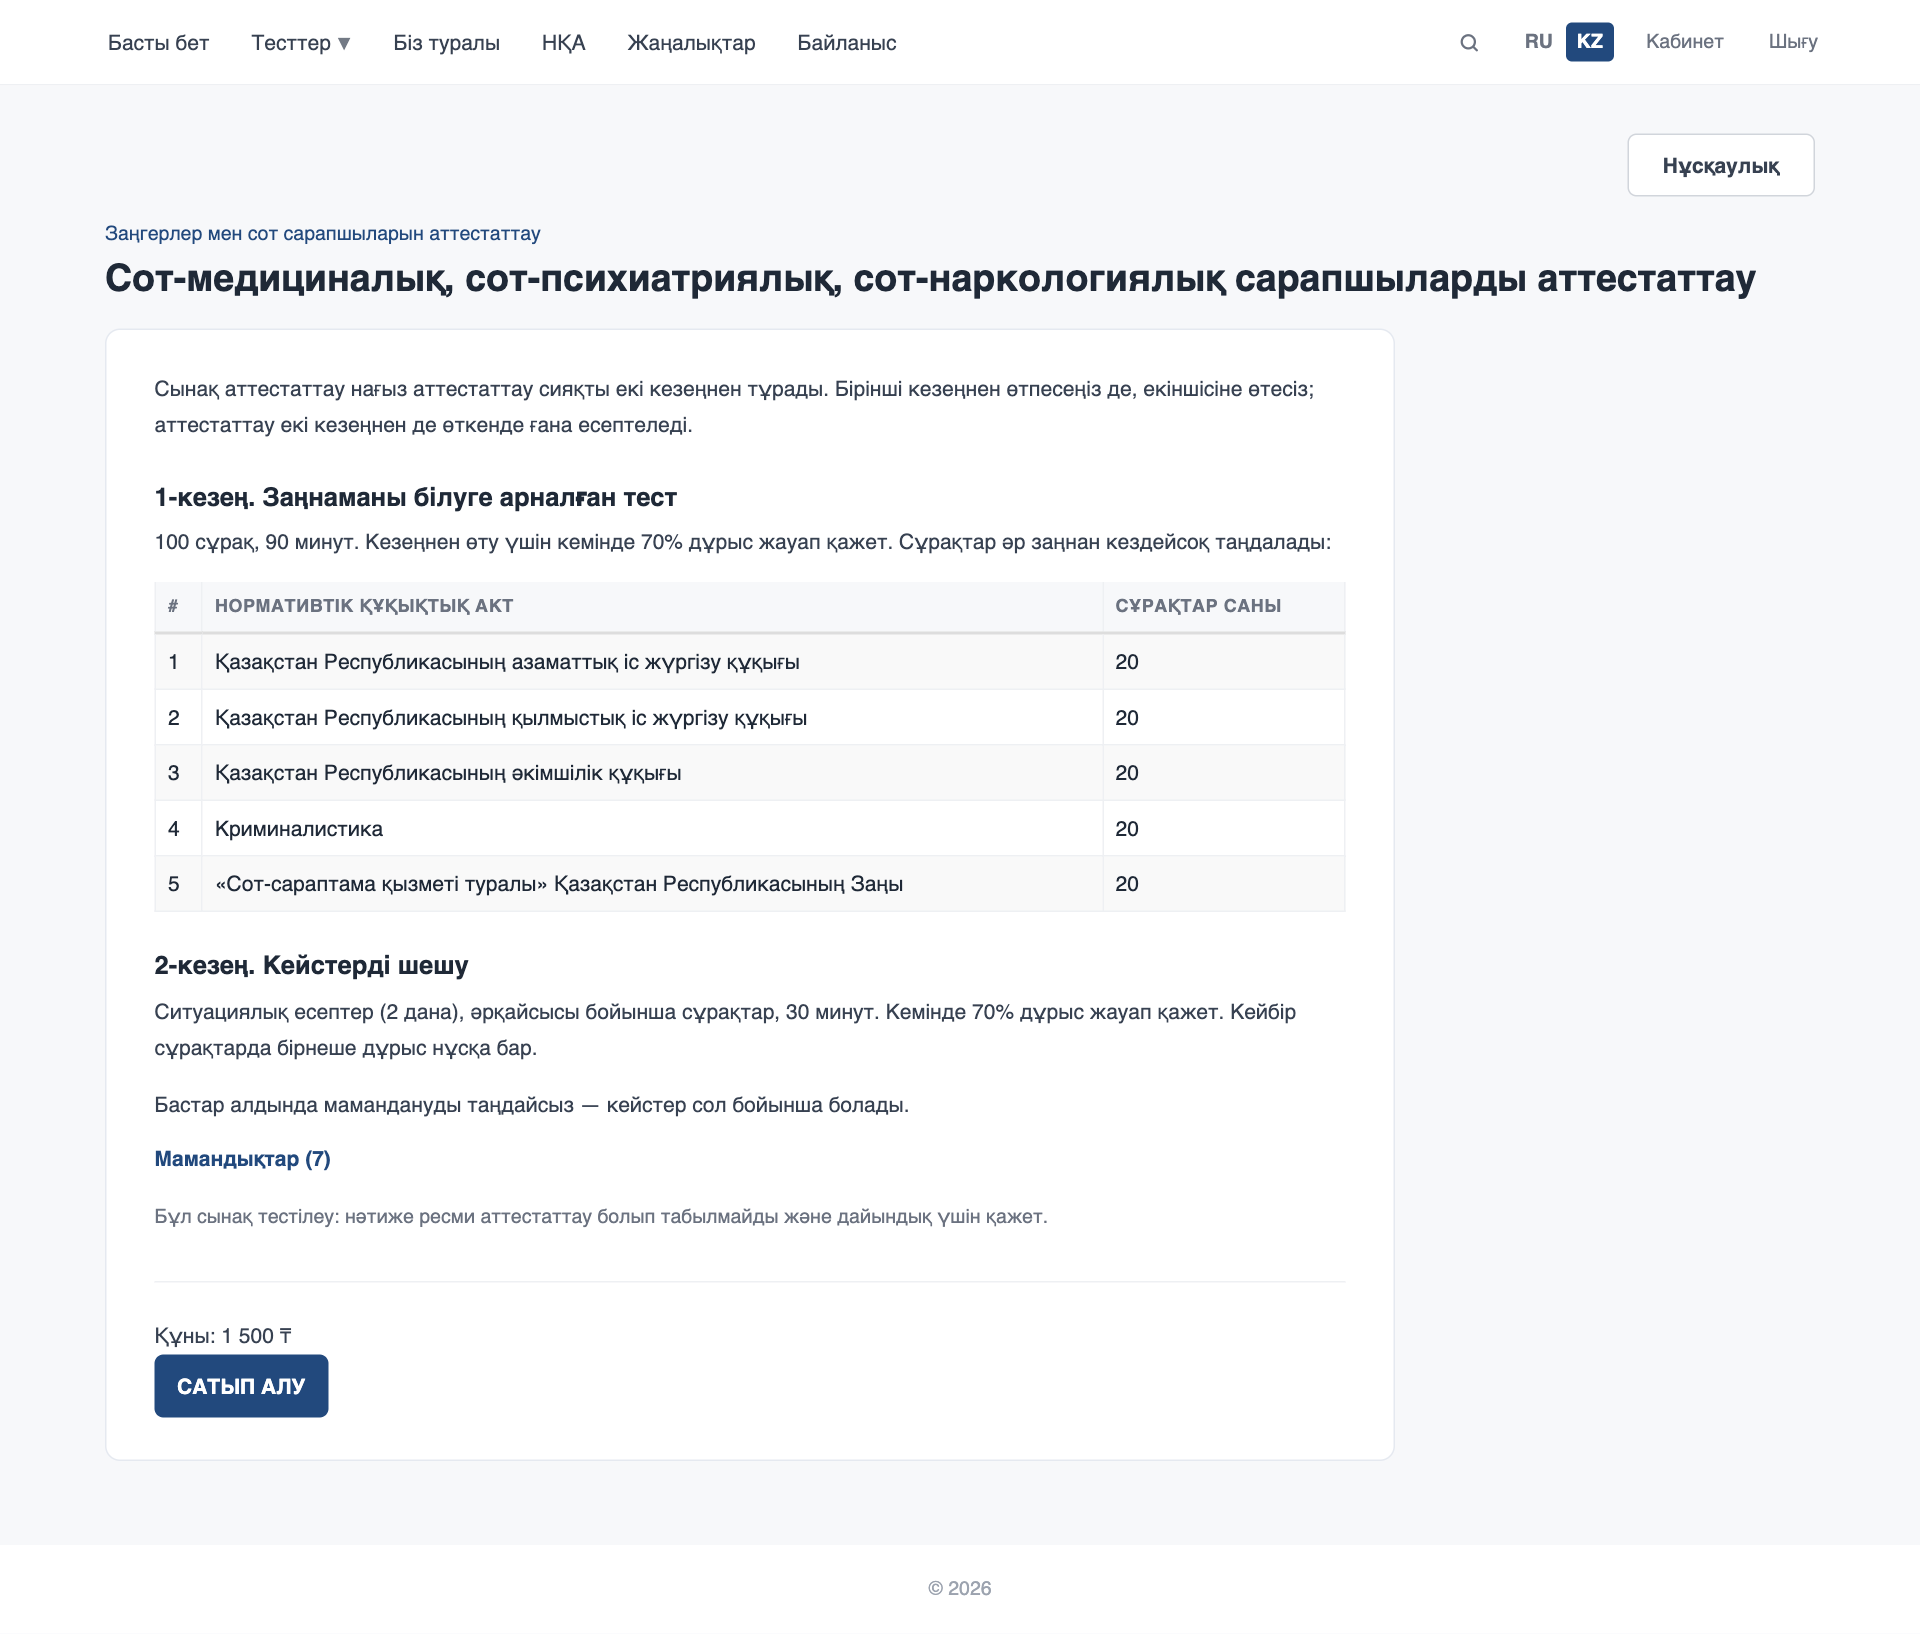Switch language to RU
The height and width of the screenshot is (1634, 1920).
pyautogui.click(x=1538, y=42)
